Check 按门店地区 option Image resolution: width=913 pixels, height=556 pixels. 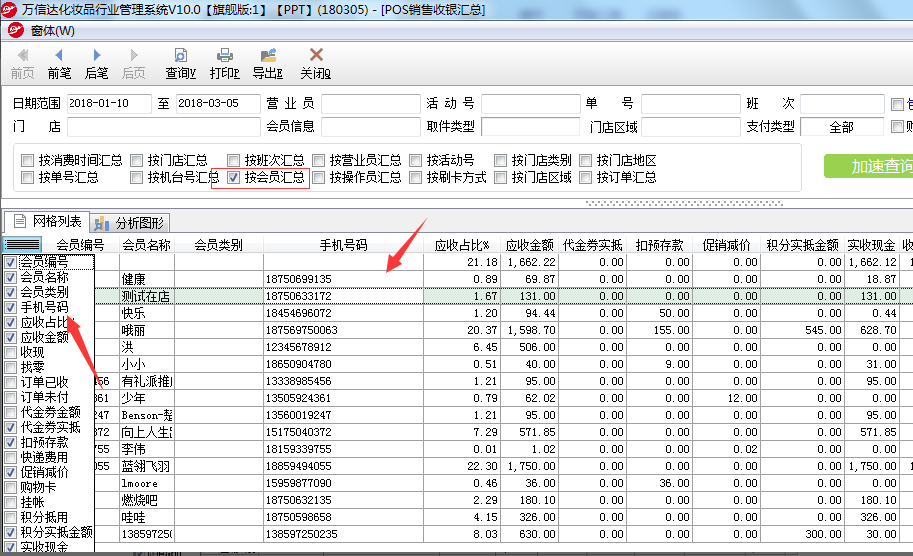[x=585, y=160]
